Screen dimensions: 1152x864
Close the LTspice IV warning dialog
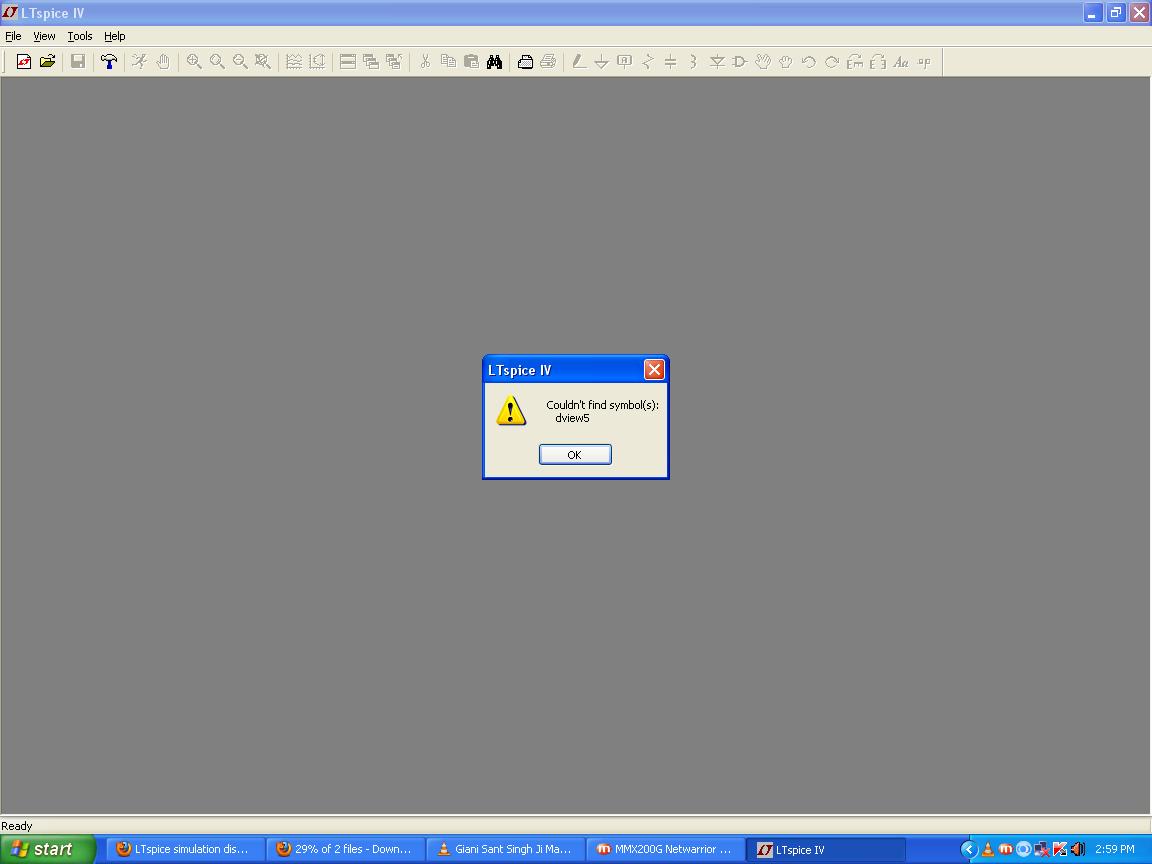pos(654,370)
